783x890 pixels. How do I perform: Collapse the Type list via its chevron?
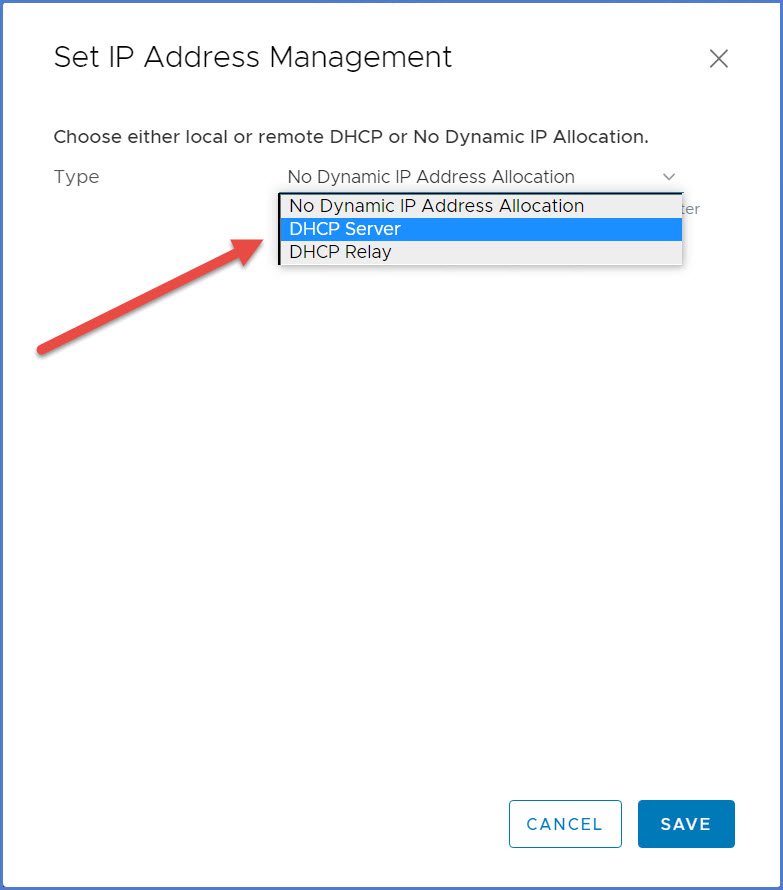[669, 177]
